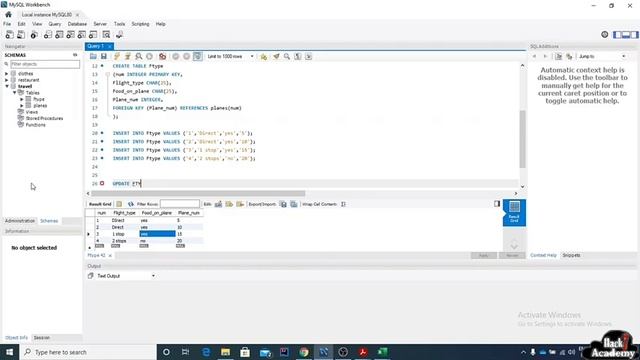Viewport: 640px width, 360px height.
Task: Expand the restaurant schema
Action: [x=7, y=80]
